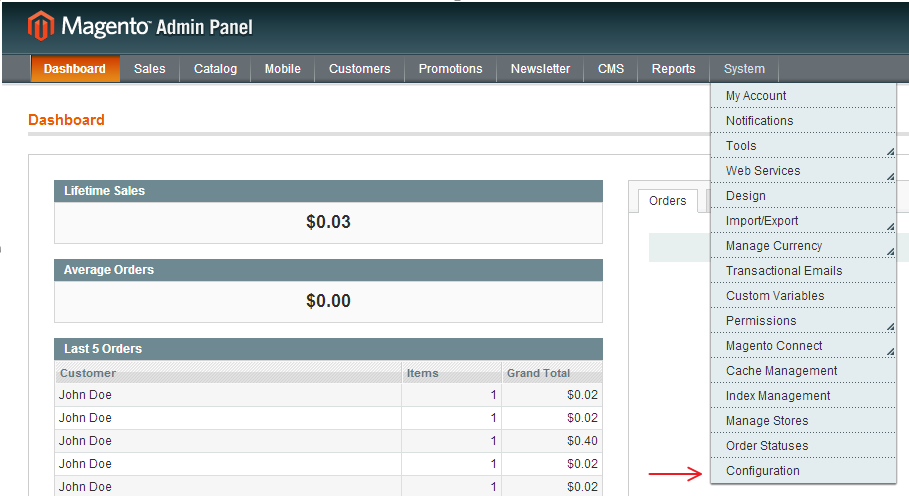This screenshot has width=909, height=496.
Task: Open the Sales menu
Action: point(150,68)
